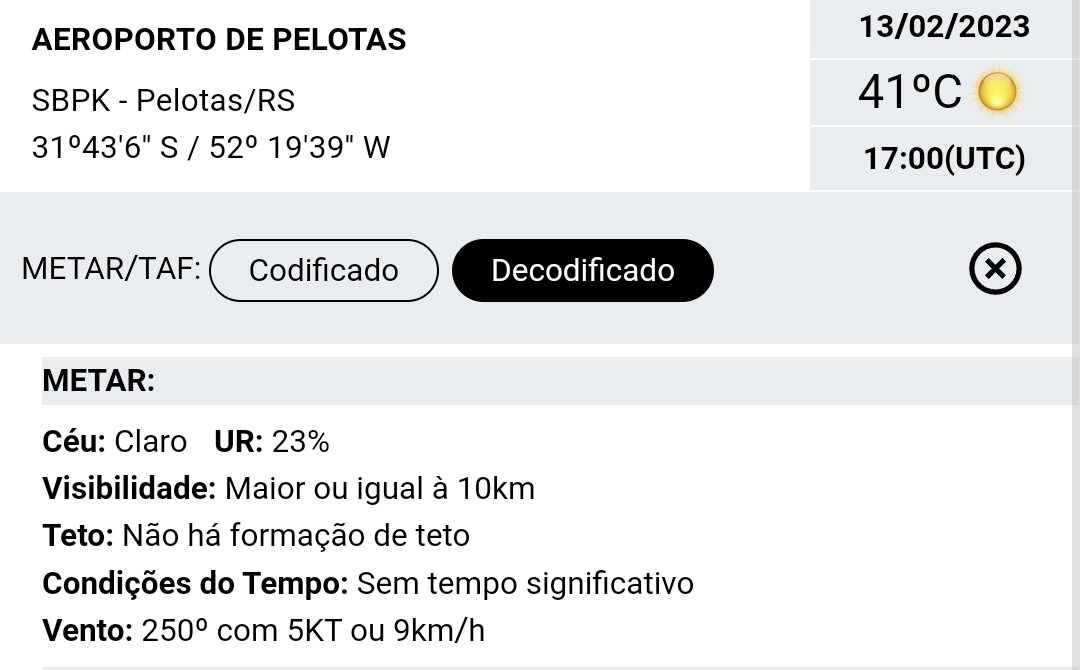Viewport: 1080px width, 670px height.
Task: Click the airport coordinates text
Action: pyautogui.click(x=211, y=147)
